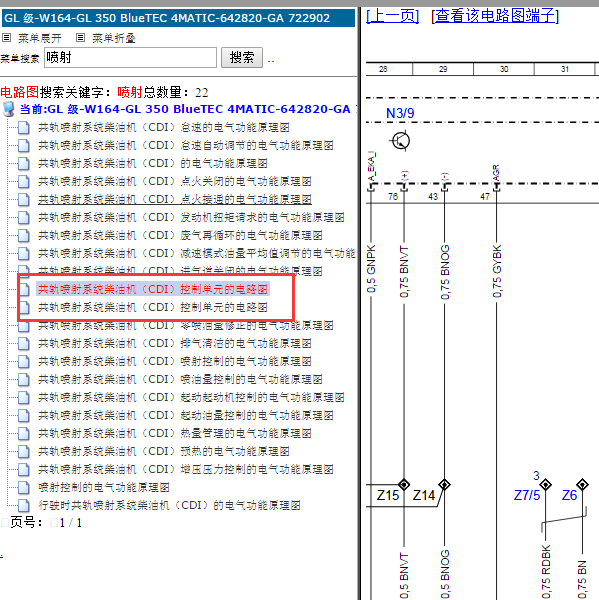Click column number 28 in diagram ruler
The height and width of the screenshot is (600, 599).
pyautogui.click(x=383, y=69)
